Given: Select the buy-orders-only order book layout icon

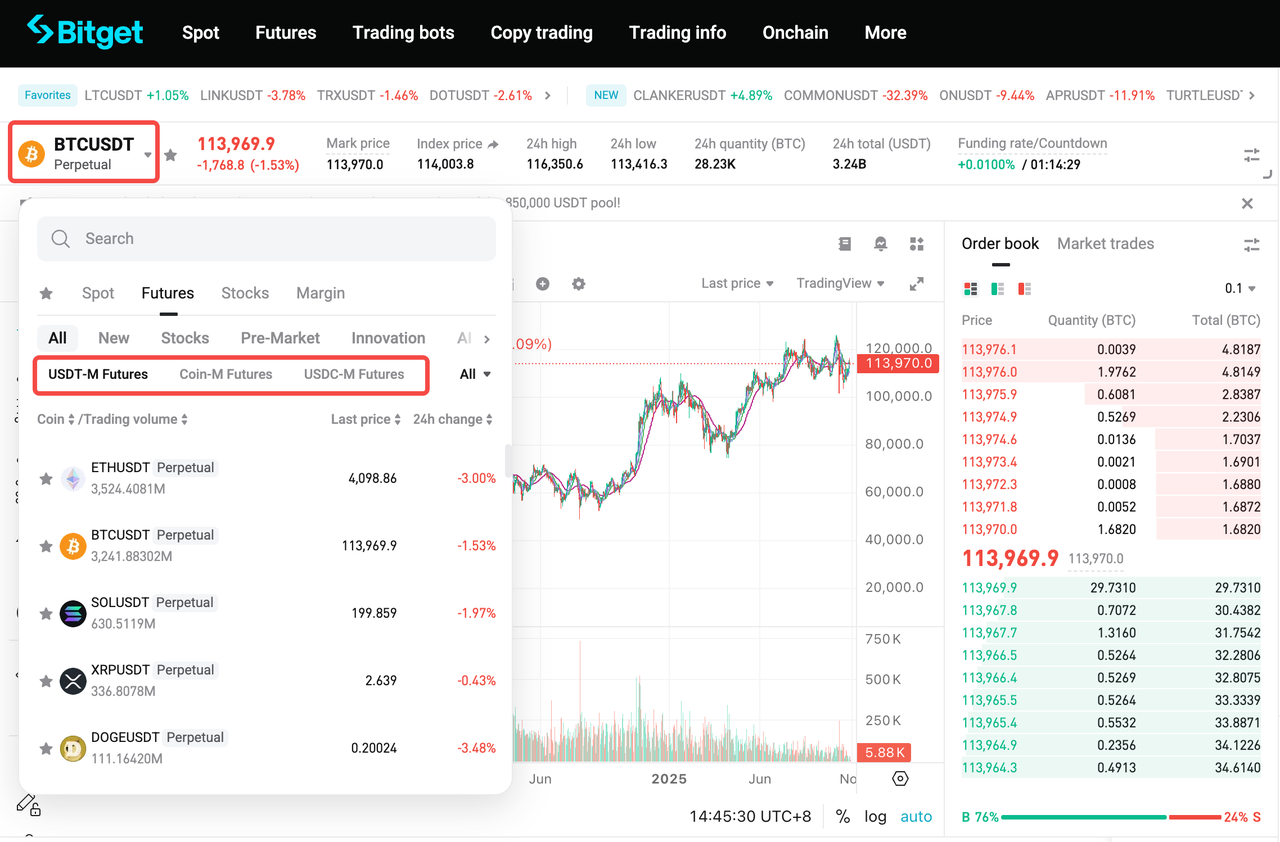Looking at the screenshot, I should [x=995, y=288].
